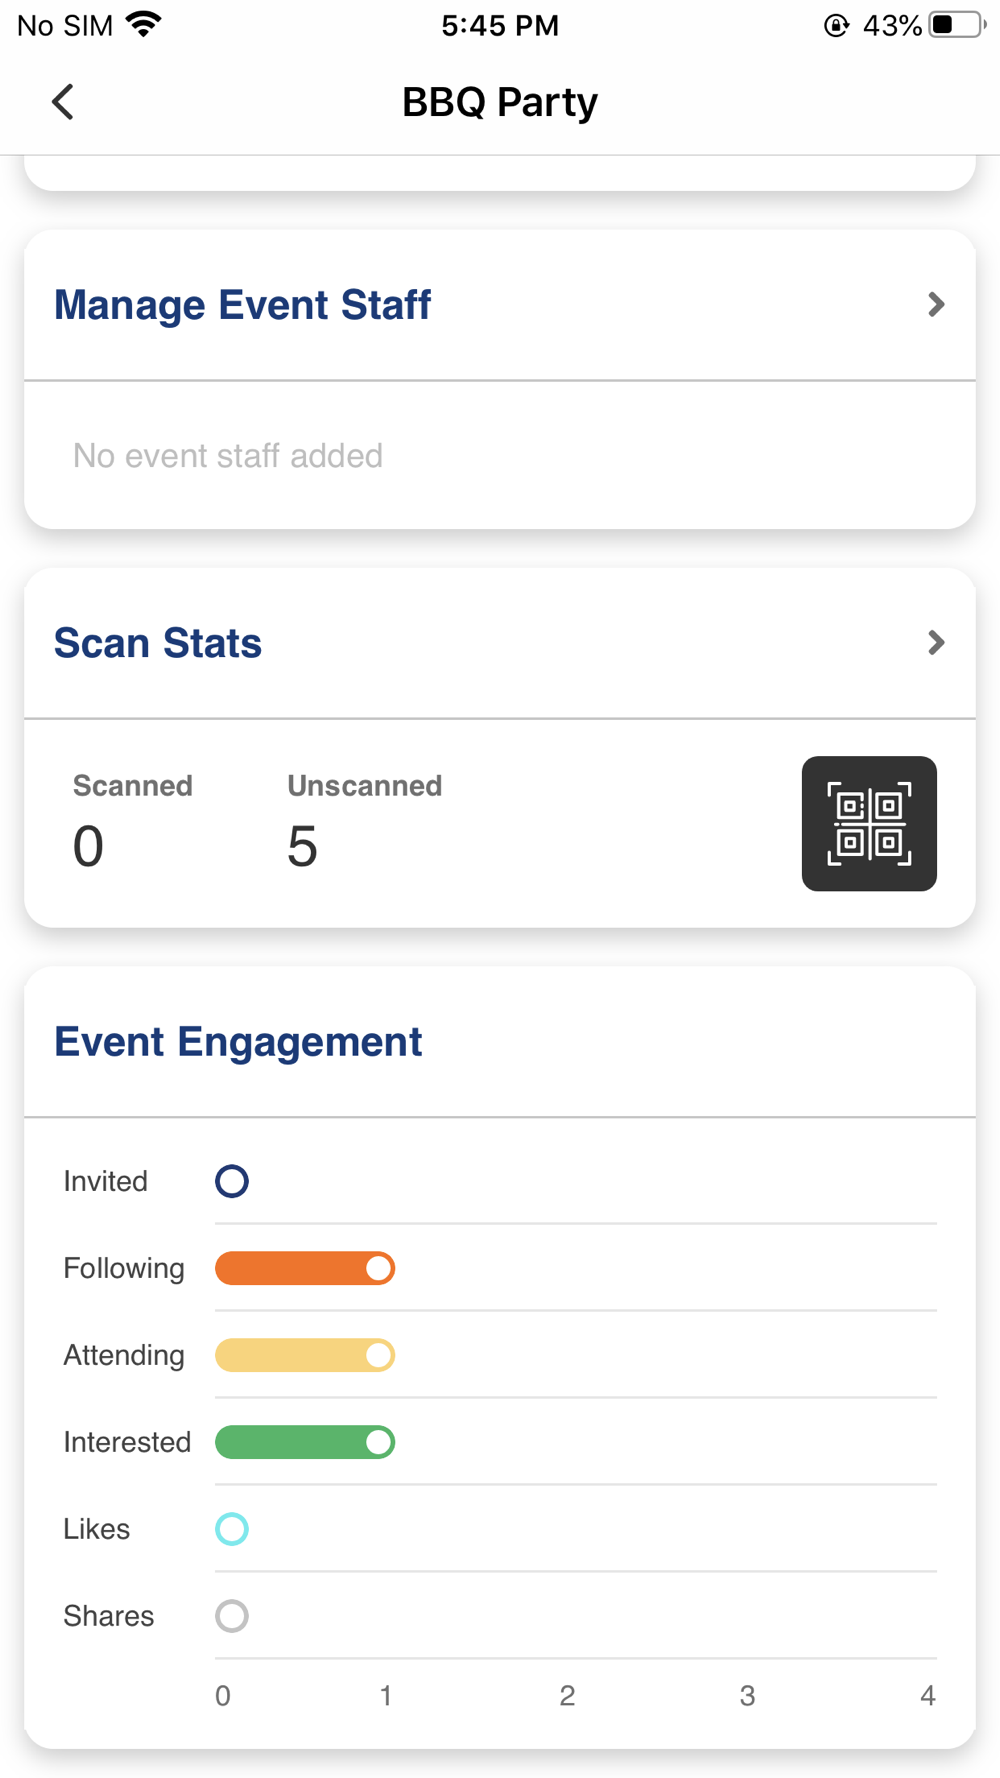Viewport: 1000px width, 1778px height.
Task: Tap the back arrow icon
Action: (x=63, y=102)
